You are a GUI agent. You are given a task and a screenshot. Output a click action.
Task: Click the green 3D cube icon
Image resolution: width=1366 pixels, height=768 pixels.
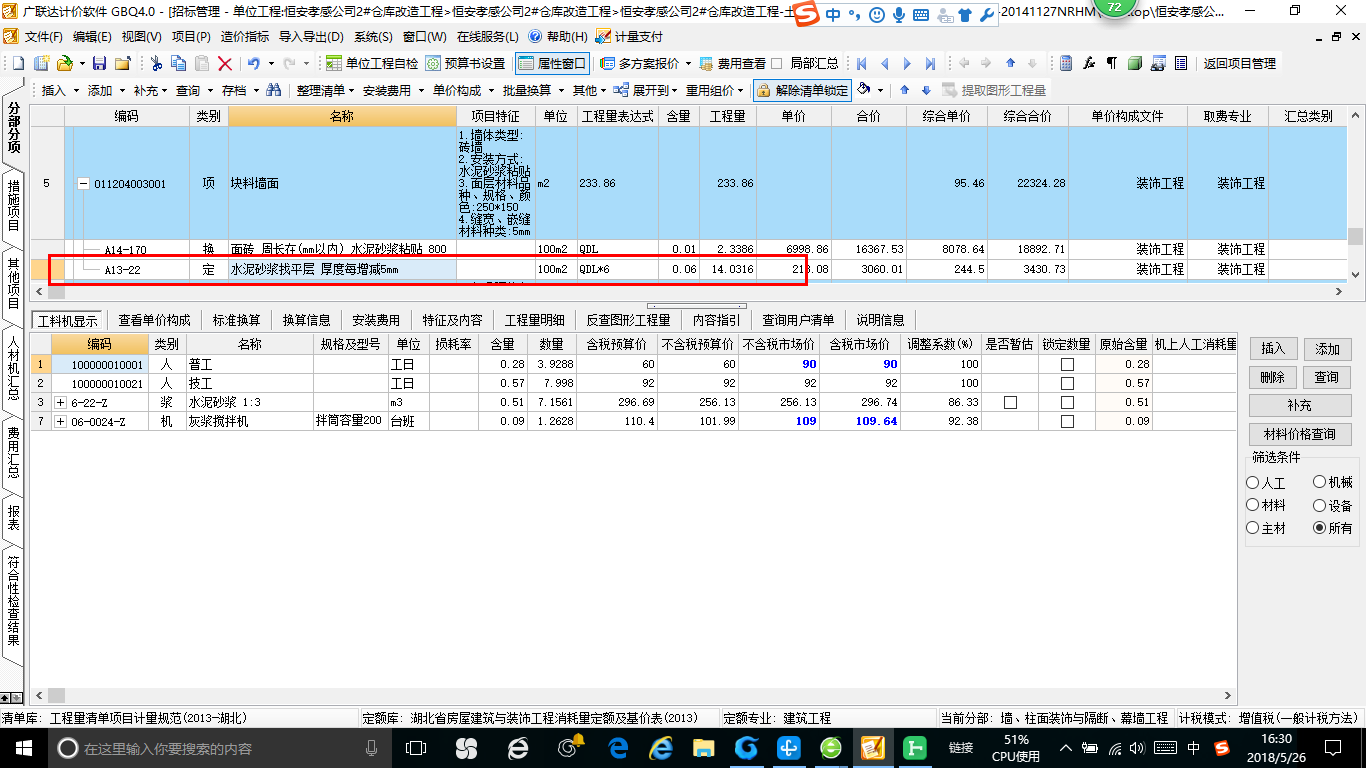click(x=1135, y=63)
